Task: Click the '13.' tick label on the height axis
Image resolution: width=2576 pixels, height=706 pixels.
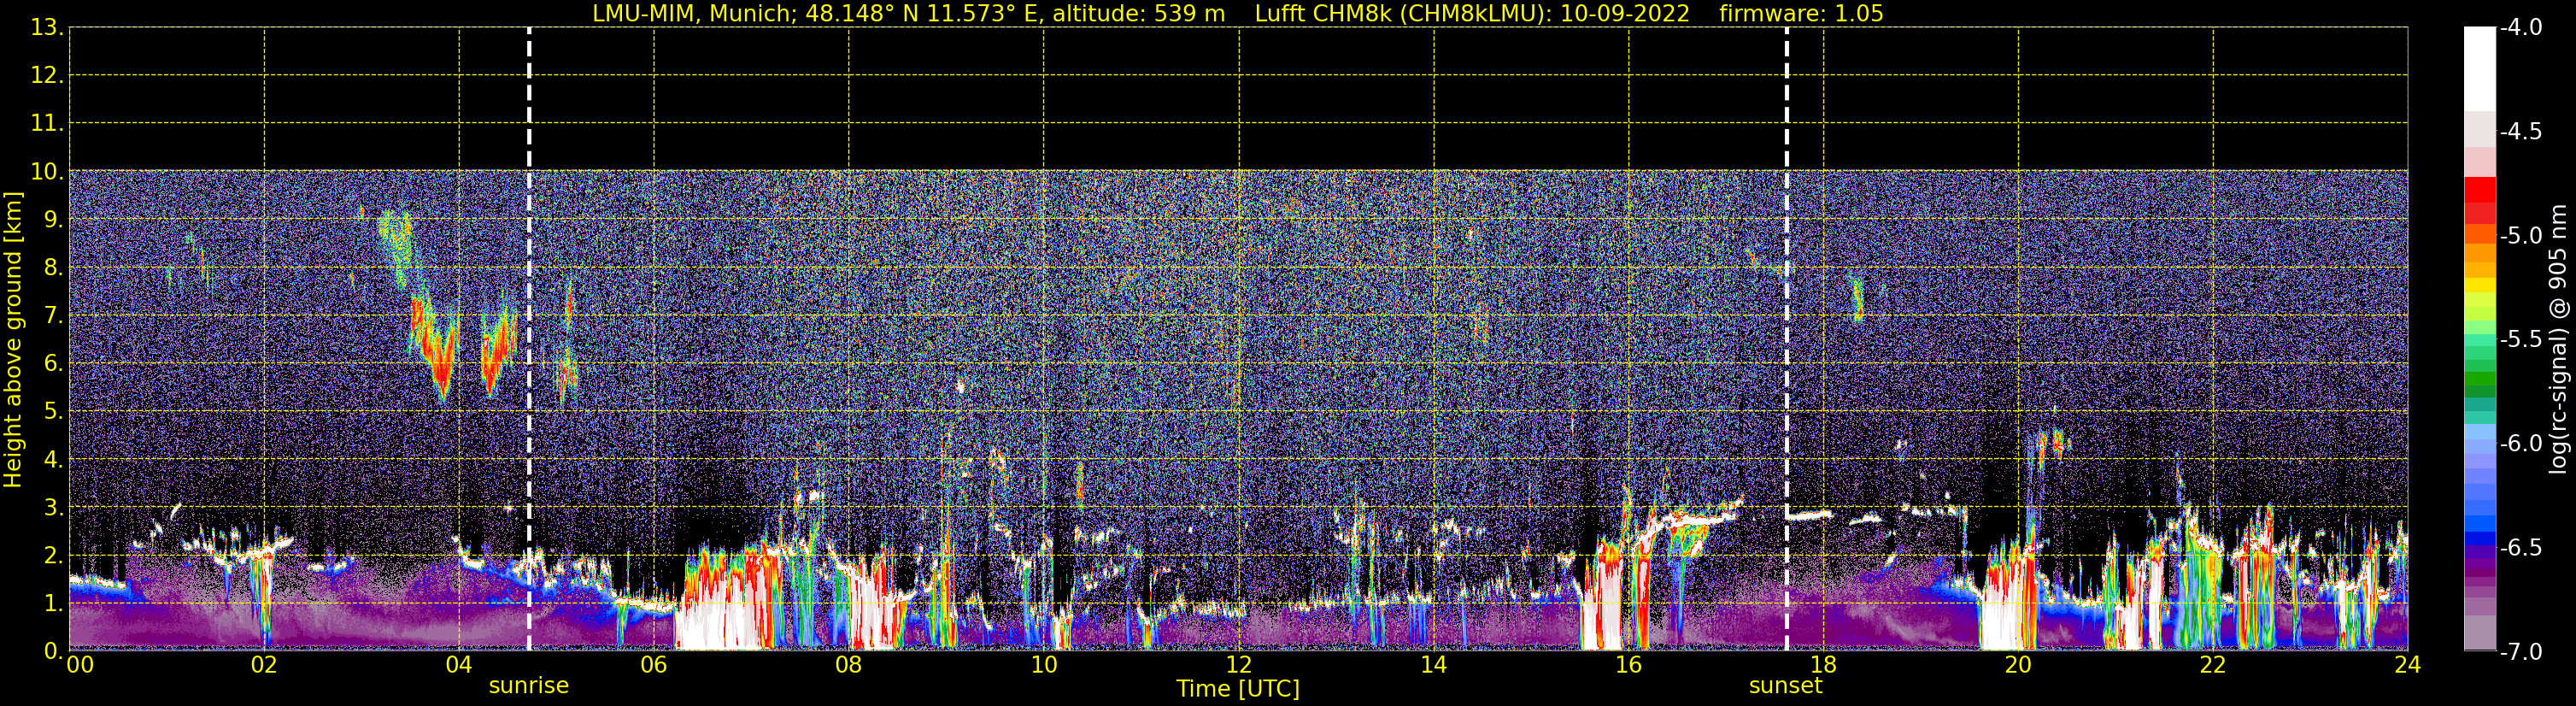Action: [x=47, y=28]
